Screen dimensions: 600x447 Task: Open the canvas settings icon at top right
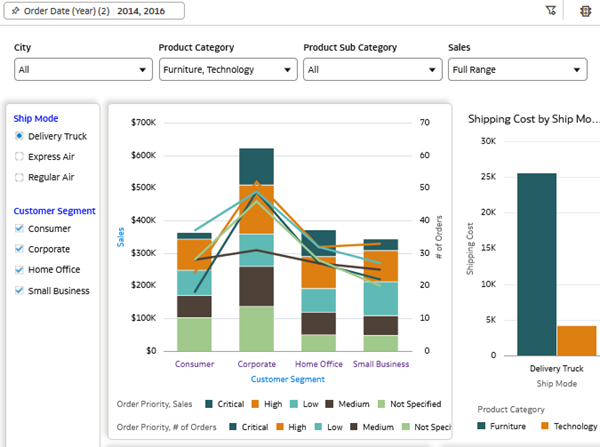coord(584,11)
